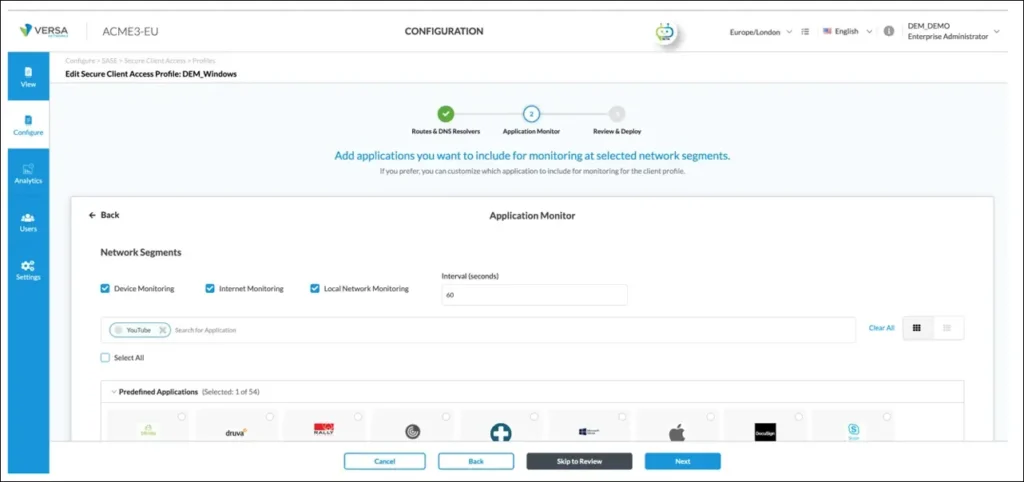
Task: Open View in the left sidebar
Action: [x=28, y=77]
